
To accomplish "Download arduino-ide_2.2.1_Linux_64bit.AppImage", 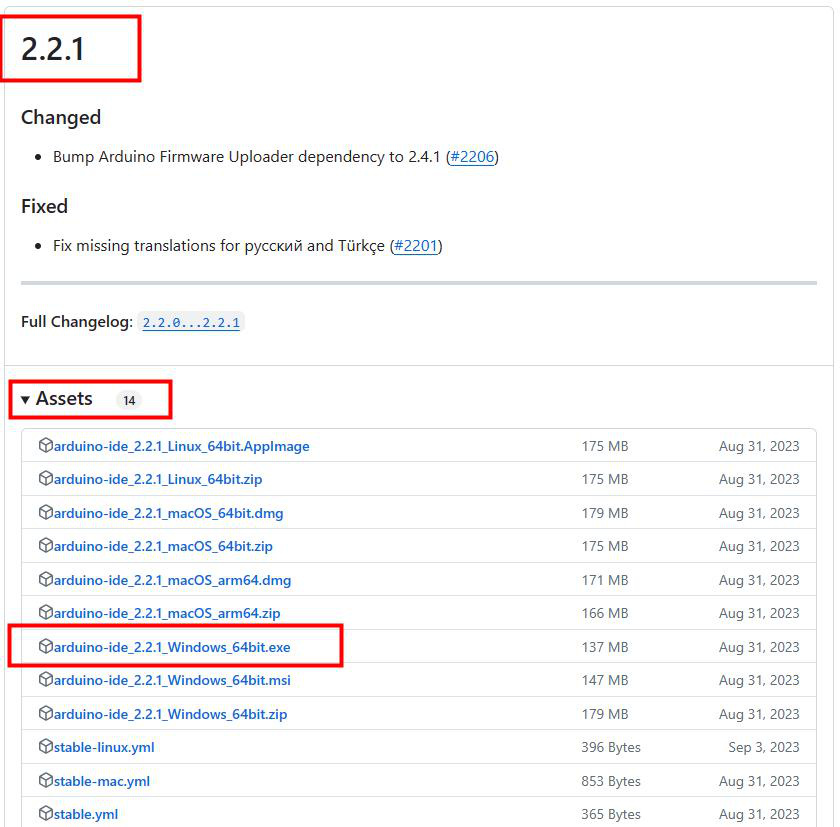I will pyautogui.click(x=182, y=446).
